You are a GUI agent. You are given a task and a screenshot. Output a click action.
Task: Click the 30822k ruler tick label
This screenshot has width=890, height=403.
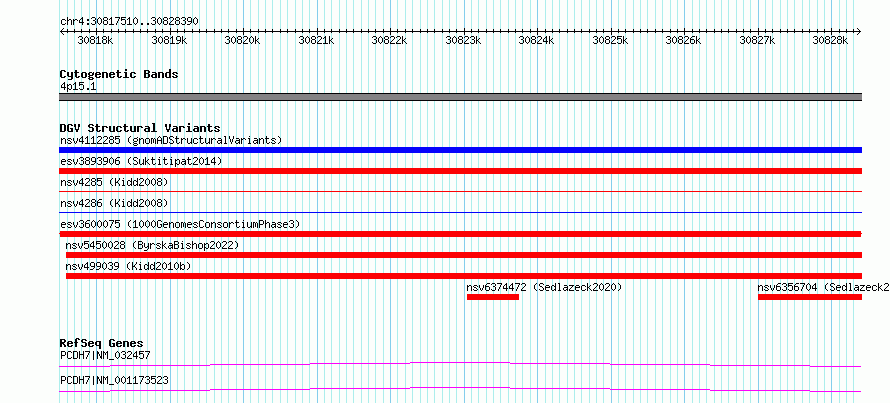pyautogui.click(x=389, y=40)
